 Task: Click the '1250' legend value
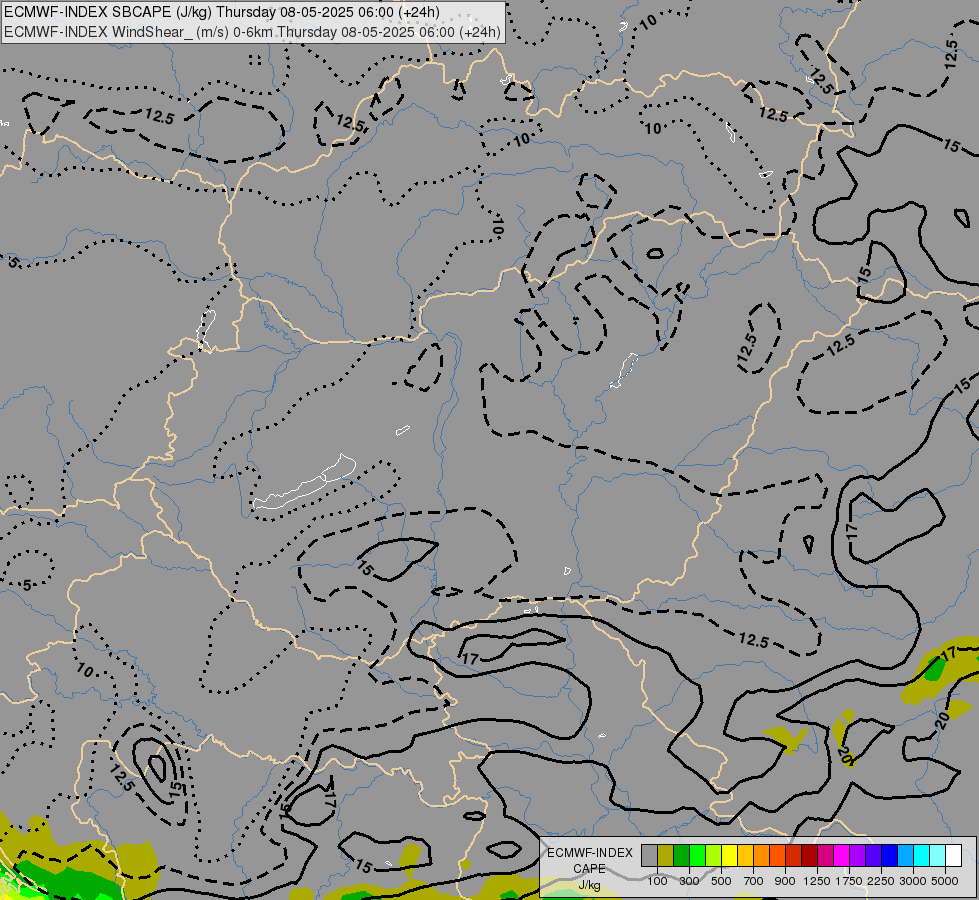817,881
